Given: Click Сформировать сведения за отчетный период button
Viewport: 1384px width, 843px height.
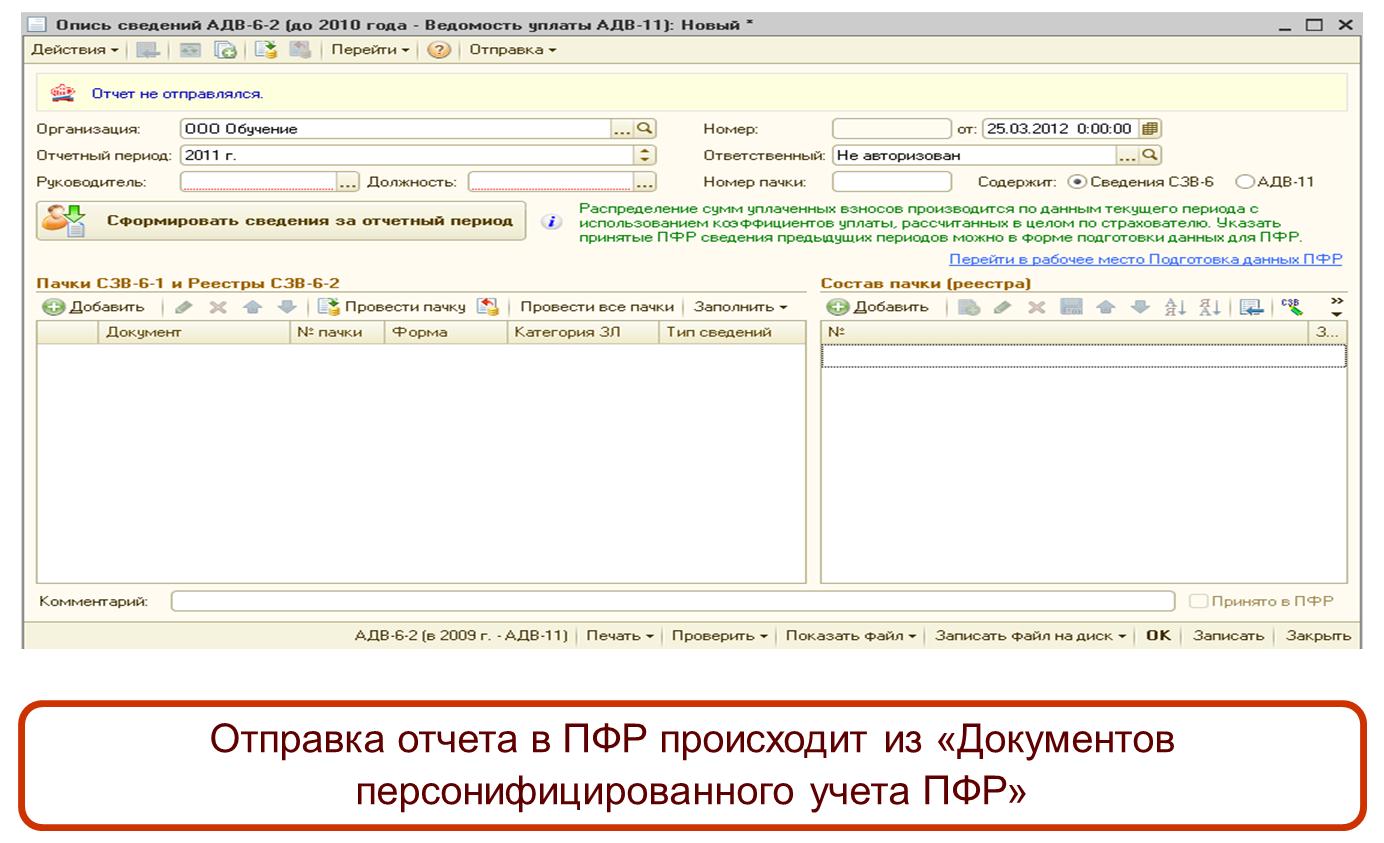Looking at the screenshot, I should (x=281, y=221).
